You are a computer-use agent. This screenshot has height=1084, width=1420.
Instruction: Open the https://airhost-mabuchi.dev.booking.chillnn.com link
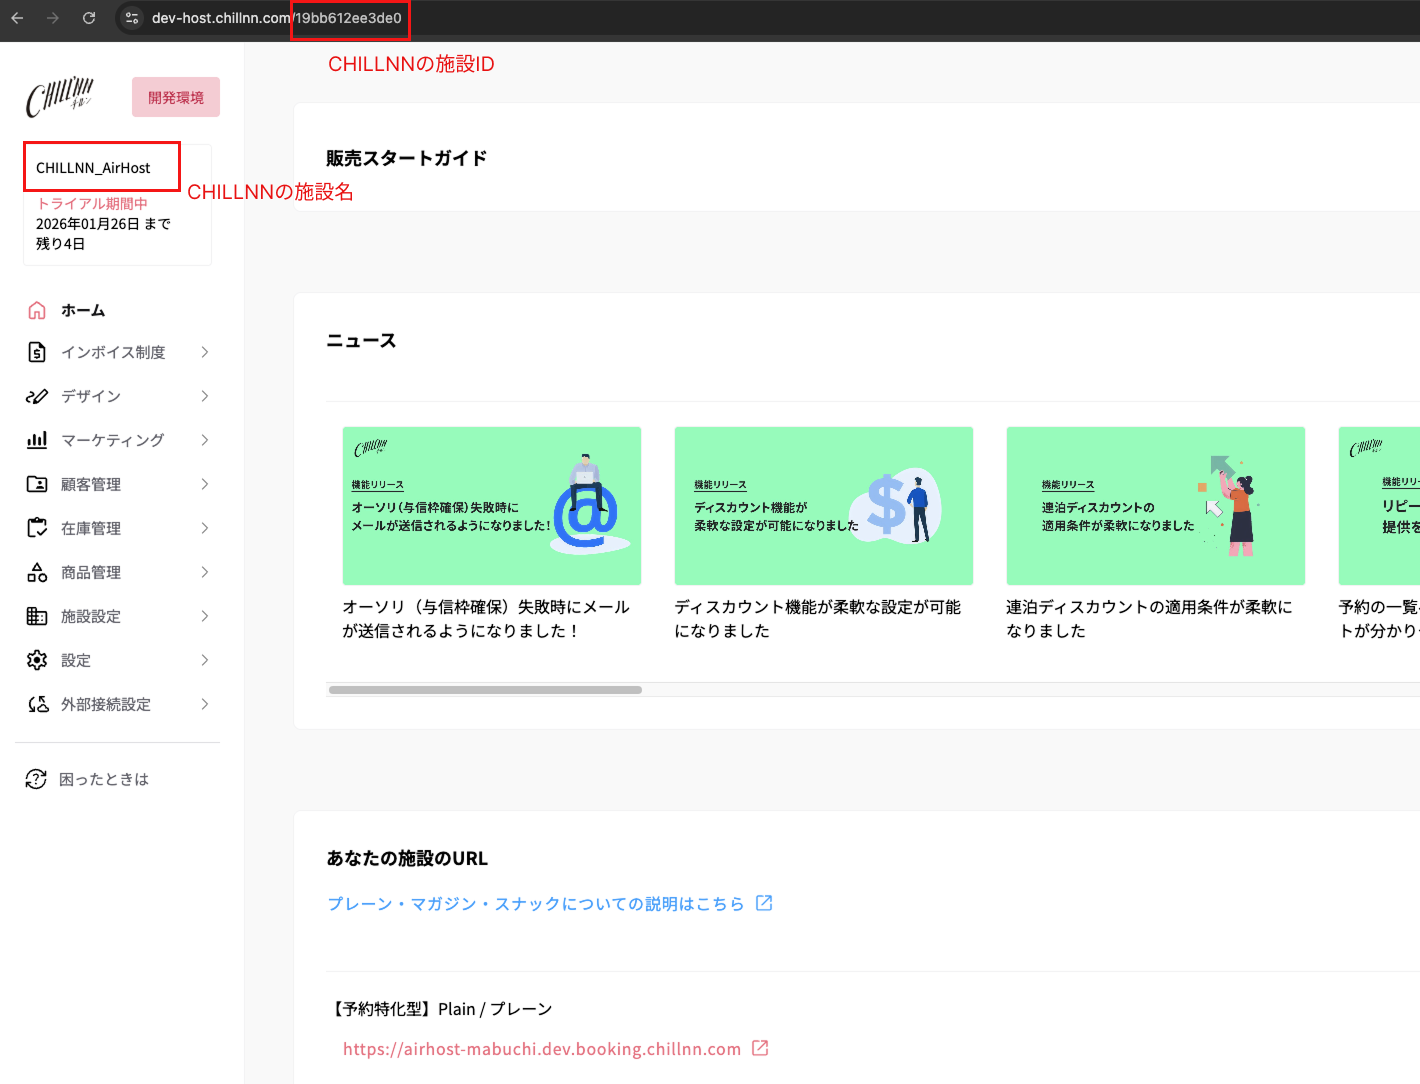(542, 1048)
